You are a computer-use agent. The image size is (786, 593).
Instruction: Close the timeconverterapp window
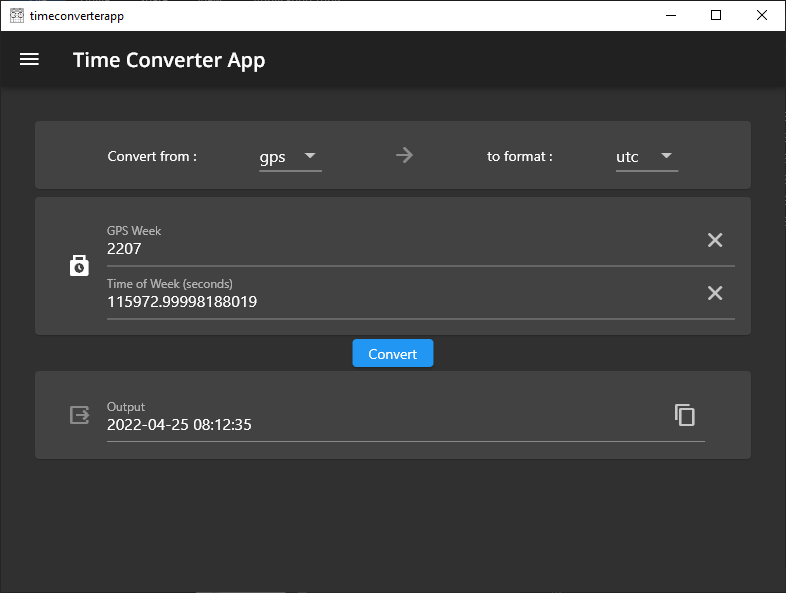click(762, 15)
